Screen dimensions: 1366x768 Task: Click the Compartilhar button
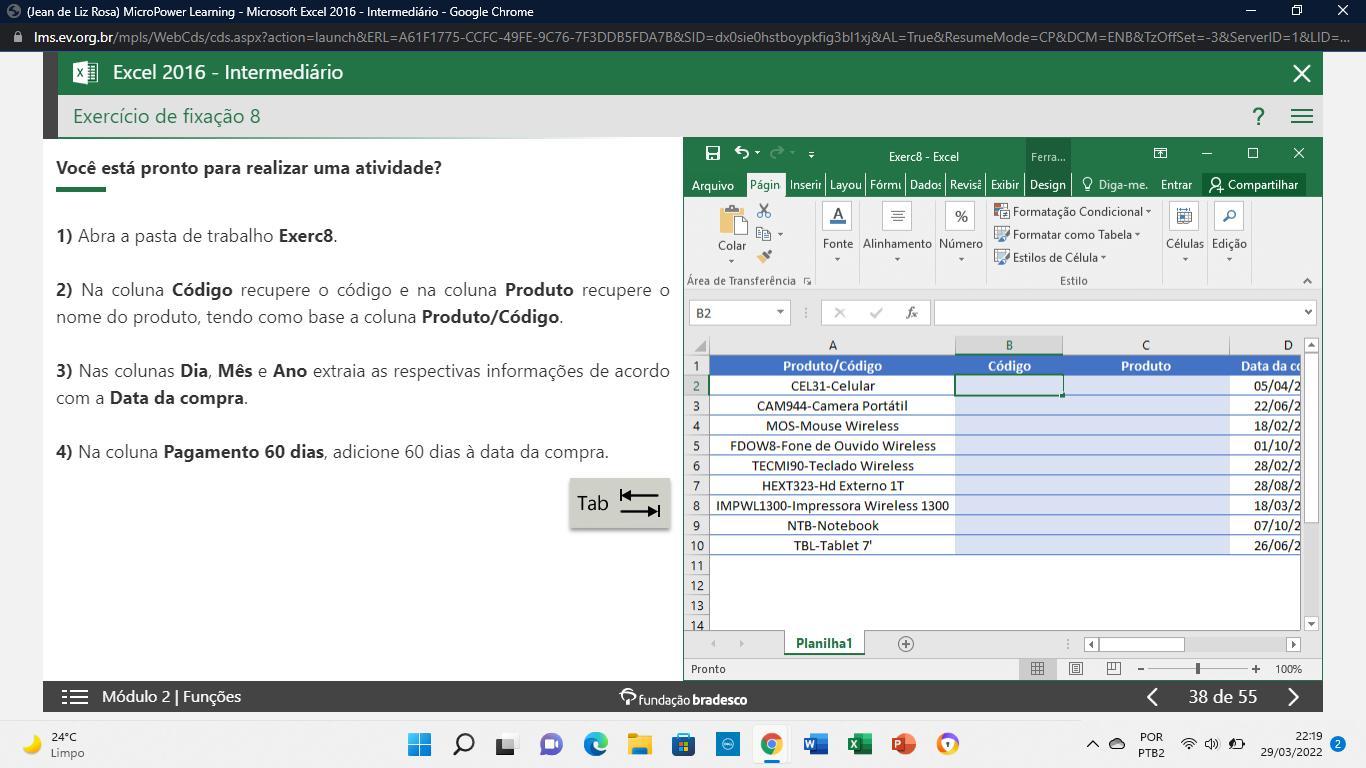click(x=1253, y=185)
